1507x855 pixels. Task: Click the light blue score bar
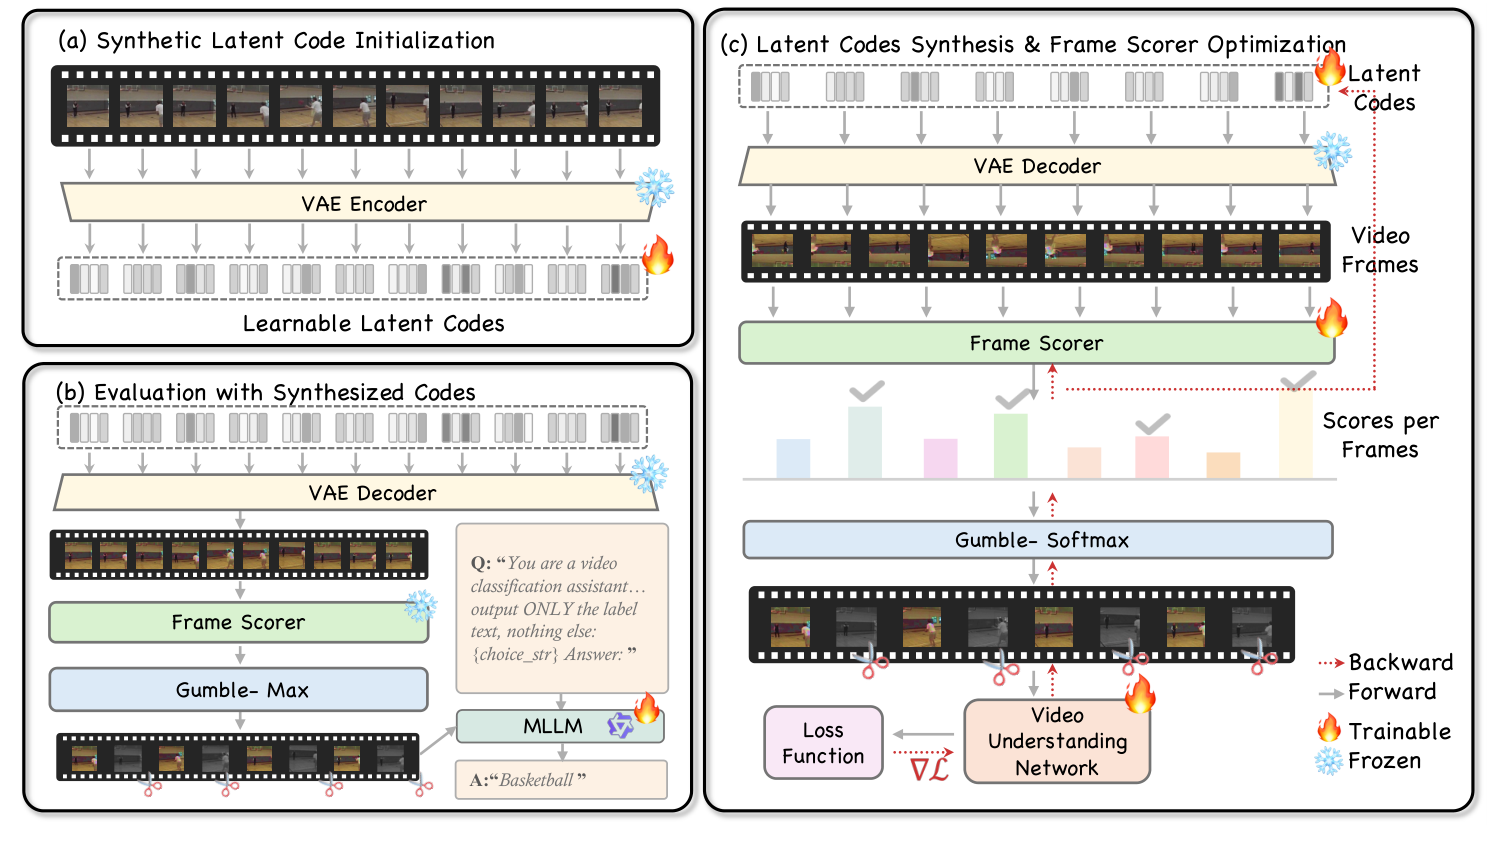pos(793,458)
